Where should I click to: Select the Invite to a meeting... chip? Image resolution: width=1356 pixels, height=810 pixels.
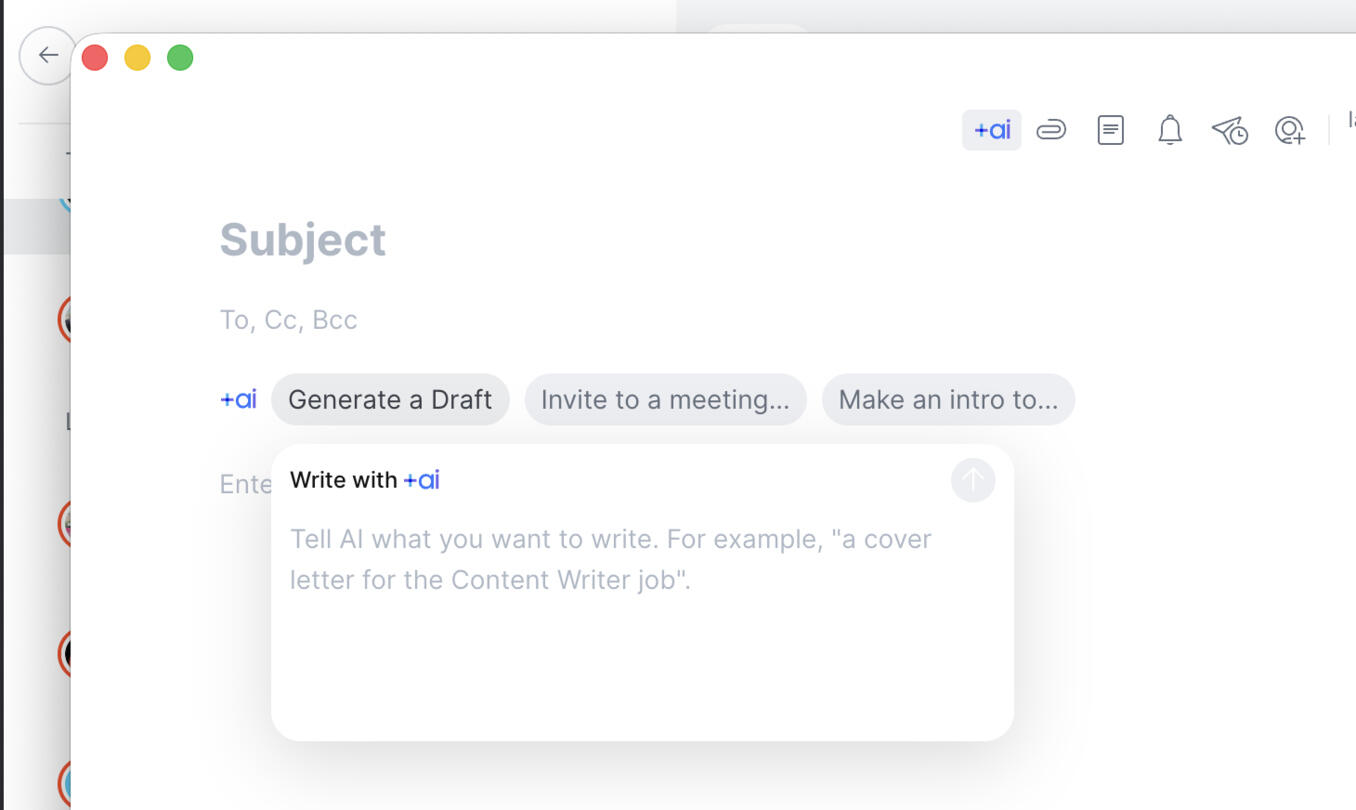tap(665, 399)
